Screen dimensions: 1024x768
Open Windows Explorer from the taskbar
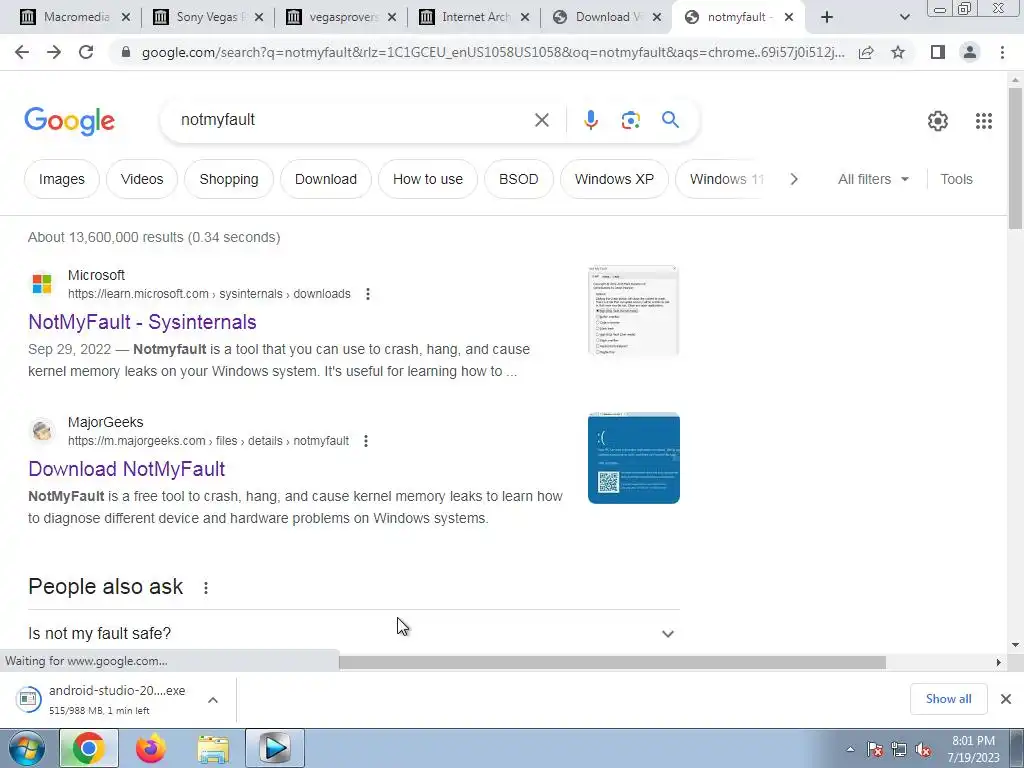213,748
